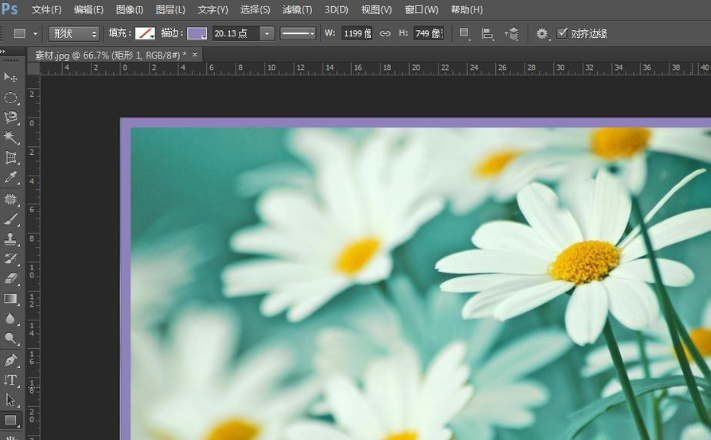Open the stroke width 20.13 dropdown arrow
Viewport: 711px width, 440px height.
click(267, 33)
